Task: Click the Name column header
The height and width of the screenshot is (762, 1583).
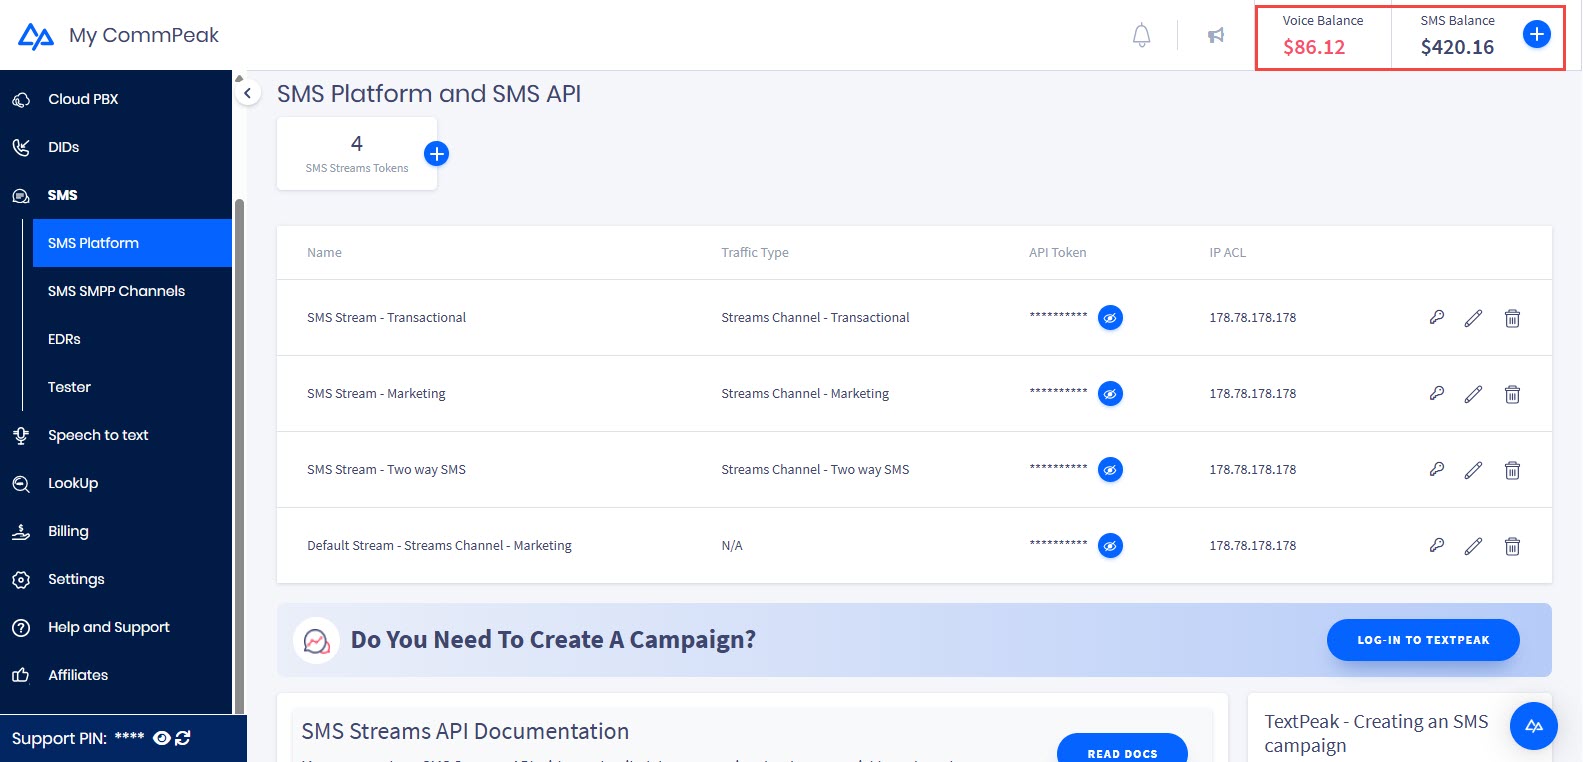Action: (x=324, y=253)
